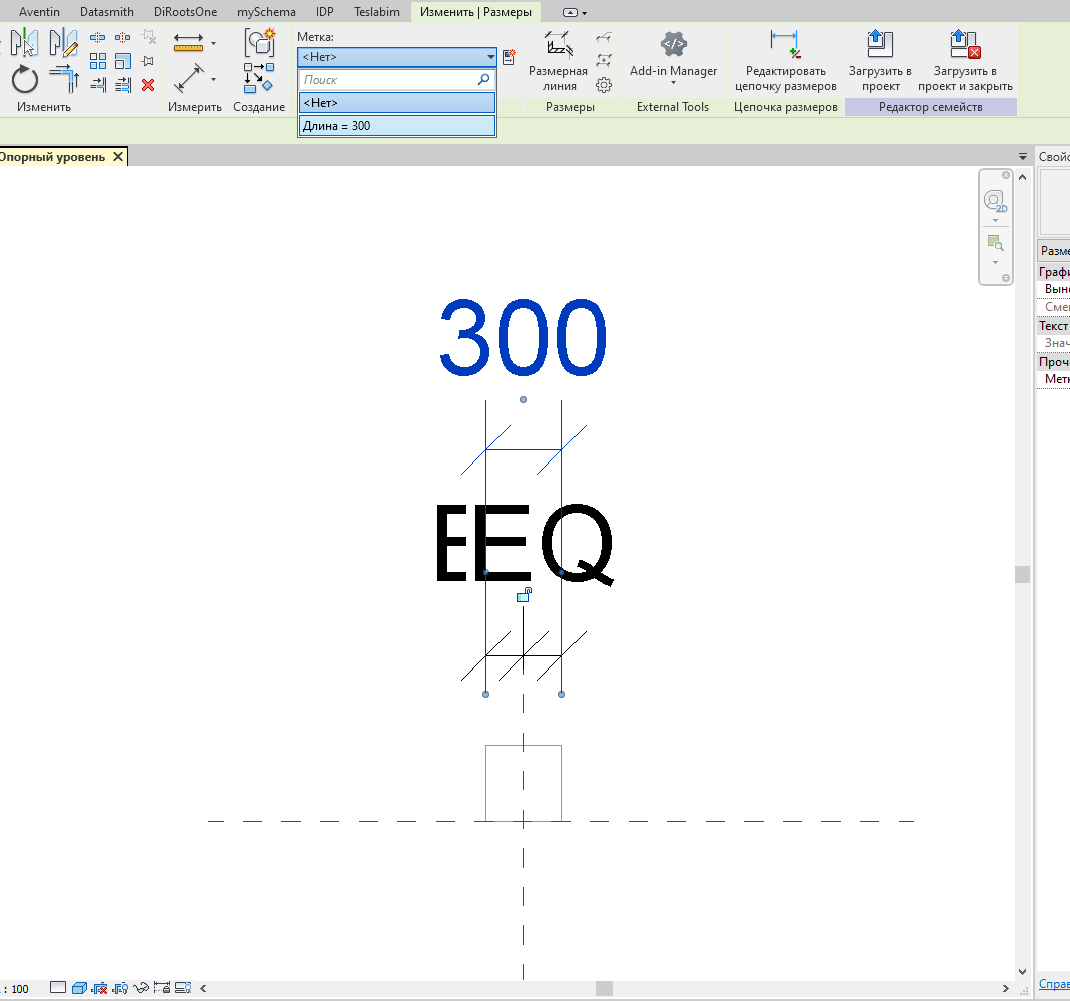Viewport: 1070px width, 1001px height.
Task: Click the red X Delete icon
Action: click(x=148, y=85)
